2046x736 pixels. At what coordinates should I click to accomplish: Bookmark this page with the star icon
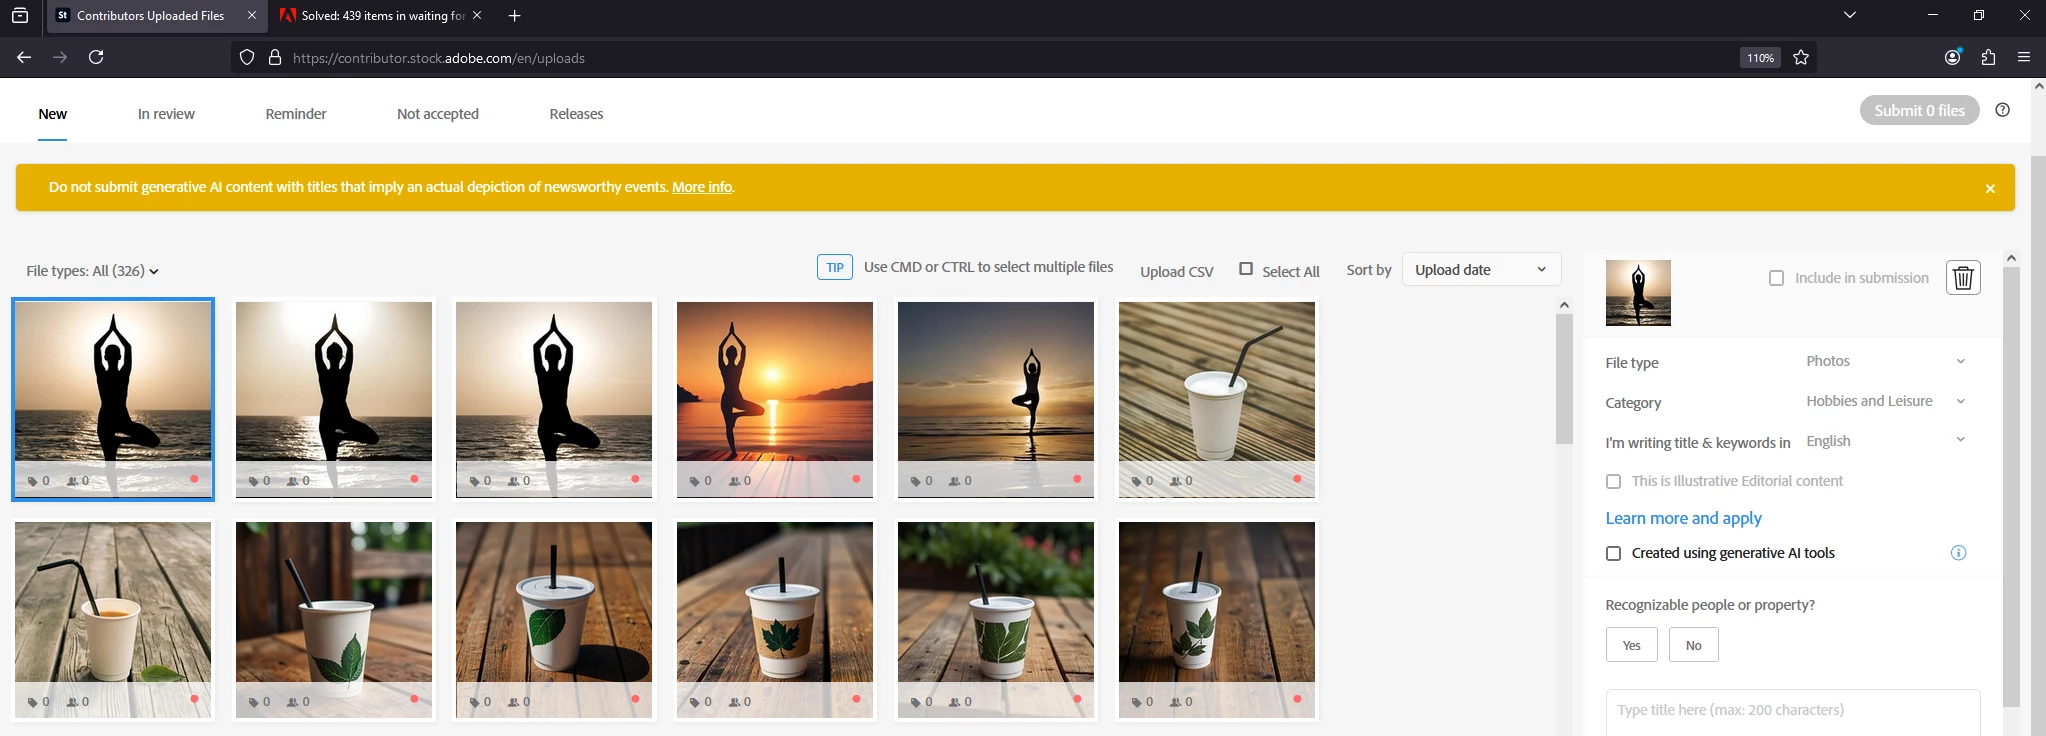pyautogui.click(x=1801, y=58)
